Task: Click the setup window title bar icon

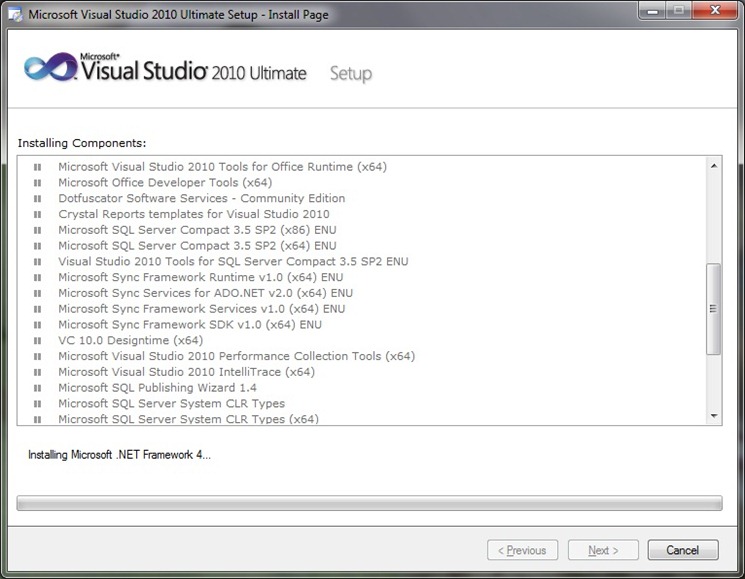Action: tap(16, 15)
